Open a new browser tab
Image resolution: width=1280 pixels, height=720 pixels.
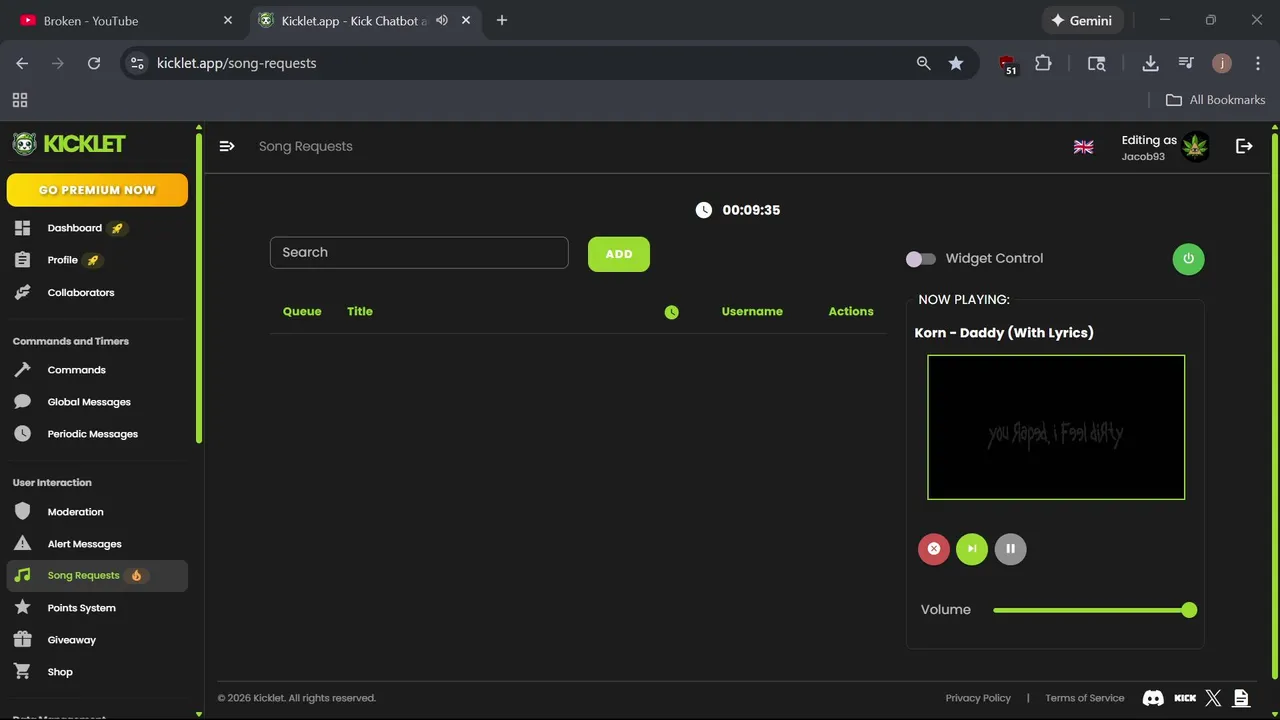[502, 20]
